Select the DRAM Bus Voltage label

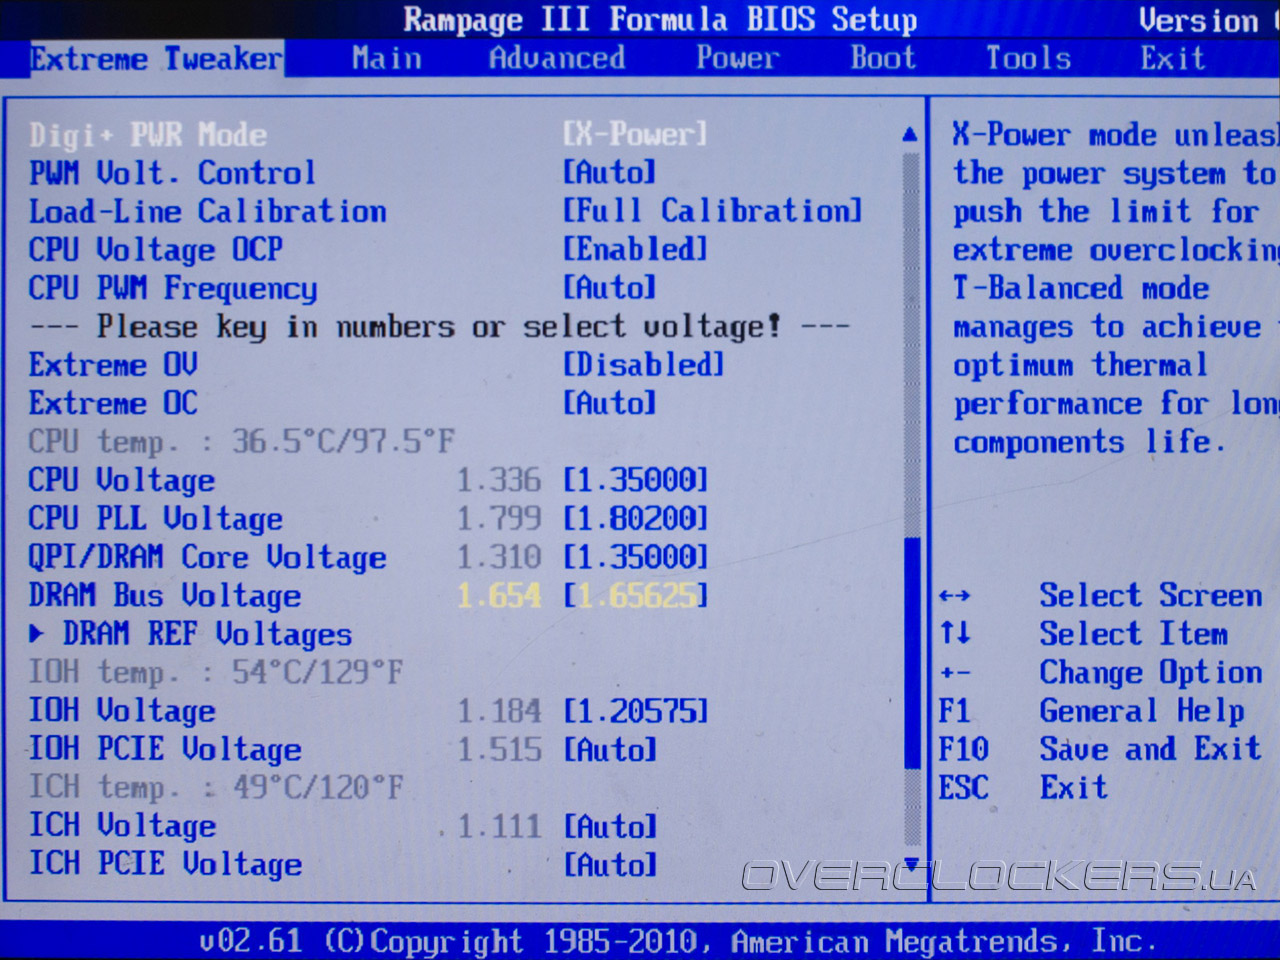tap(165, 596)
